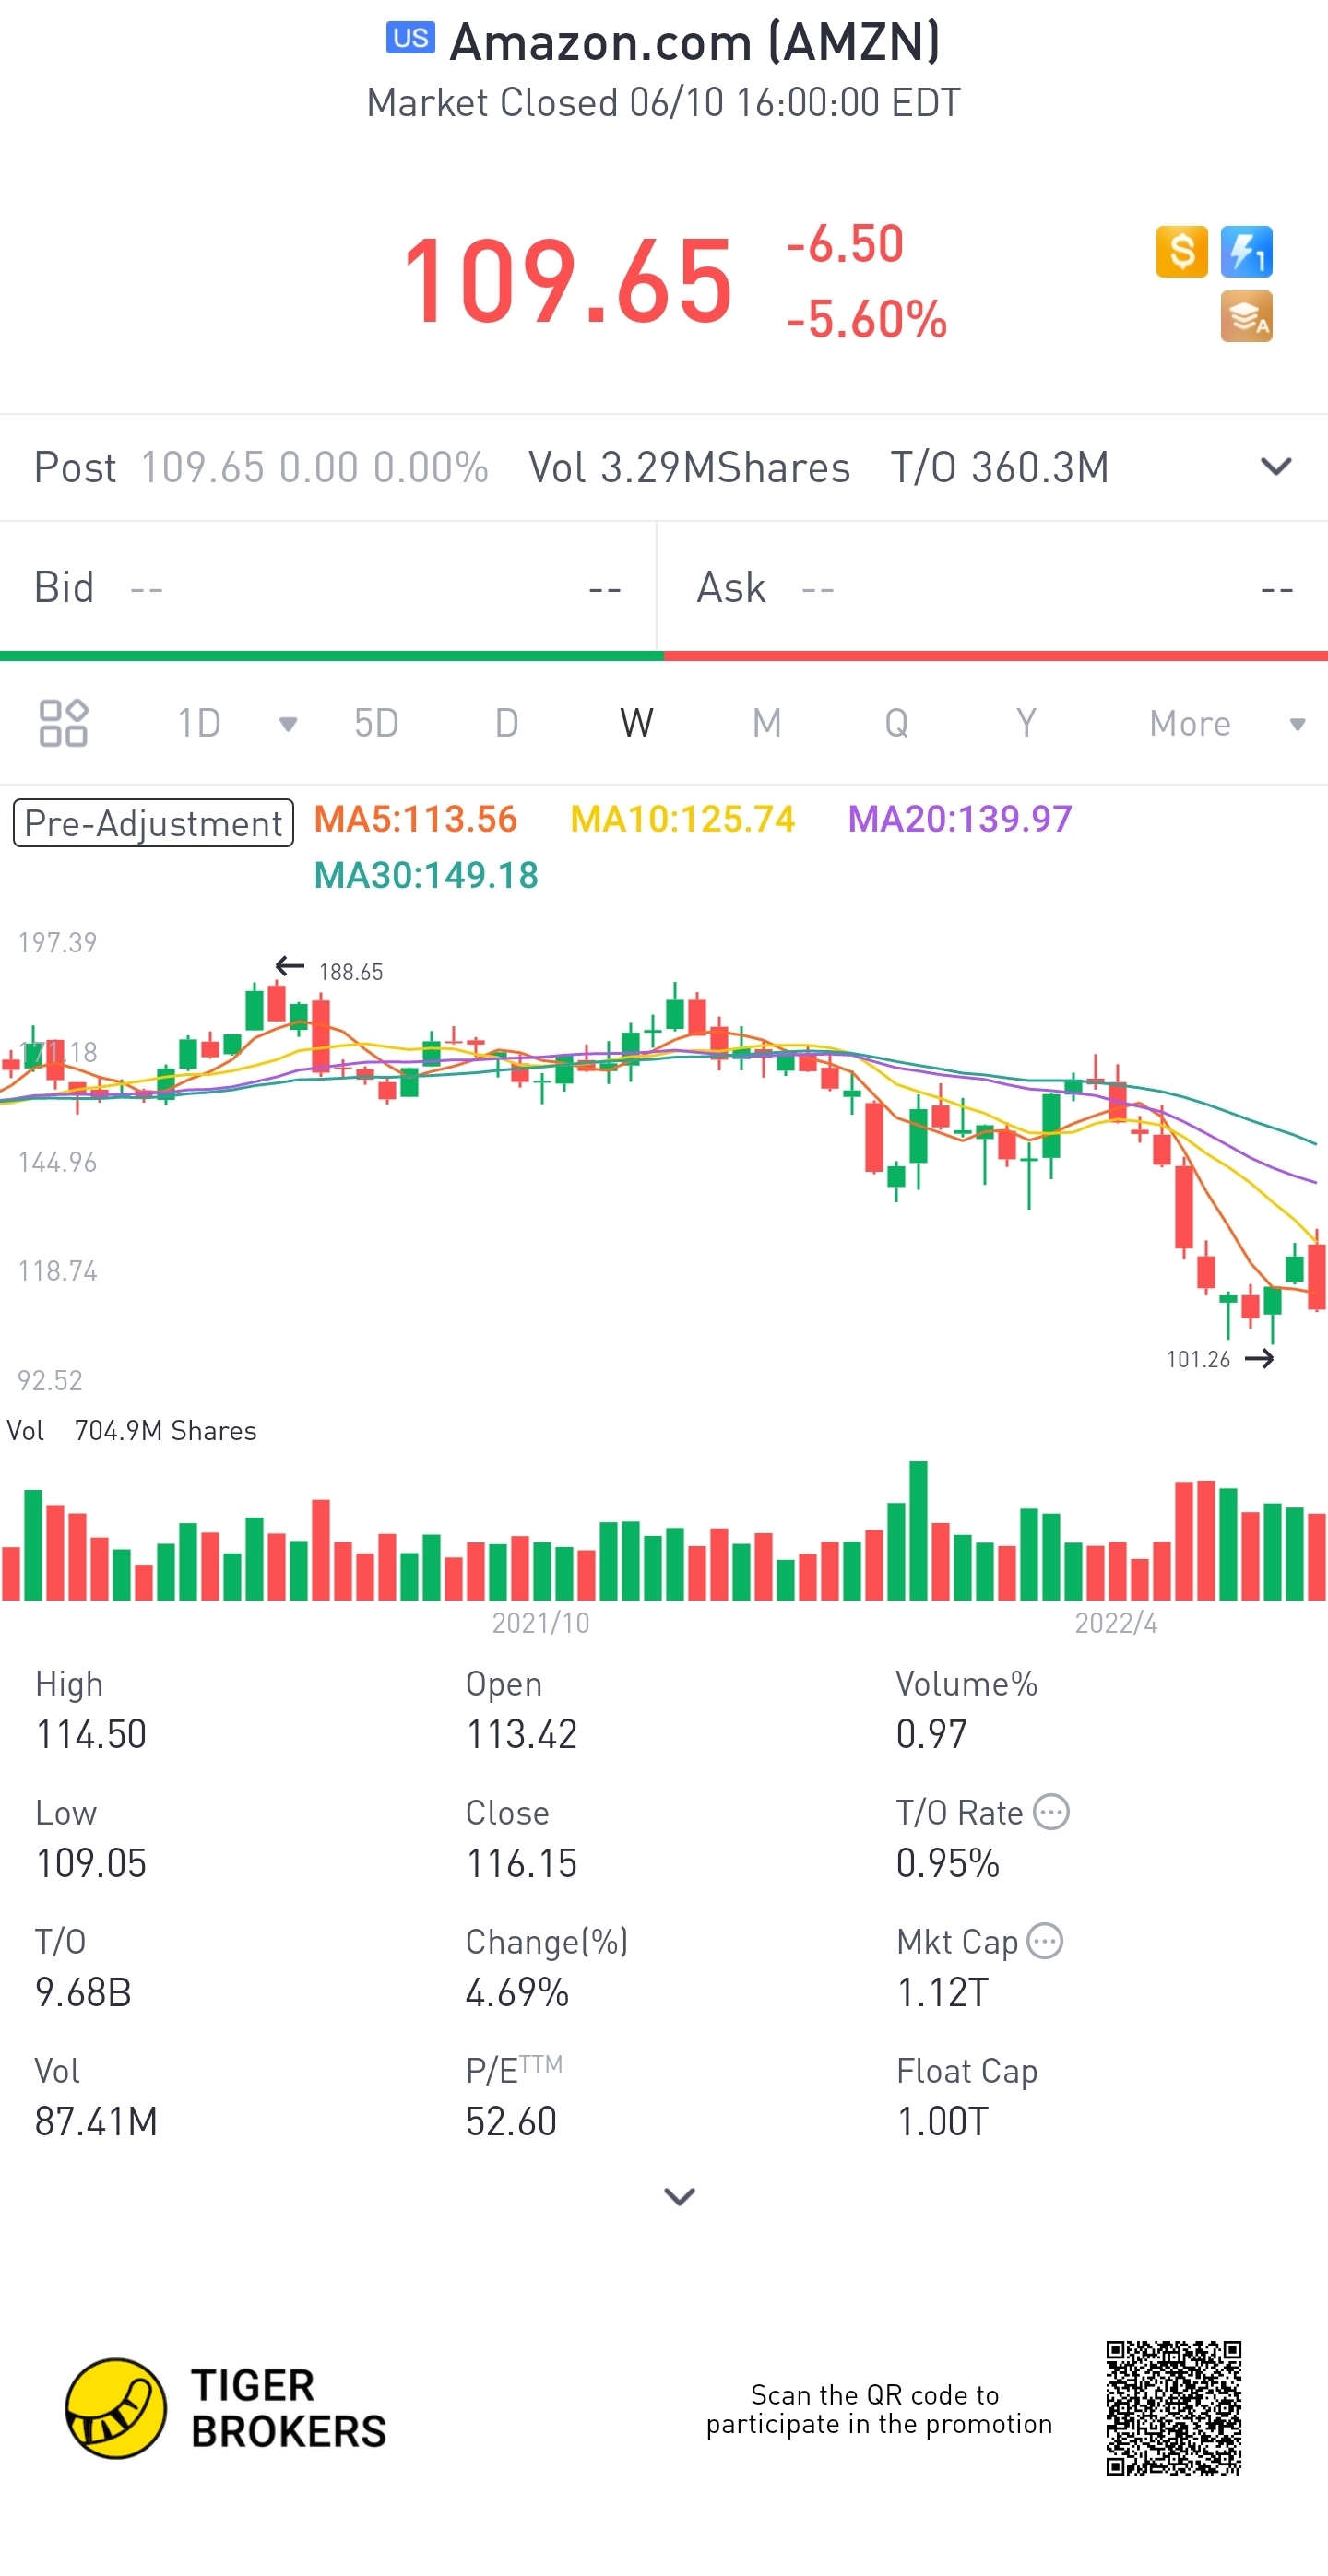Tap the blue lightning bolt icon
The height and width of the screenshot is (2576, 1328).
(x=1246, y=251)
